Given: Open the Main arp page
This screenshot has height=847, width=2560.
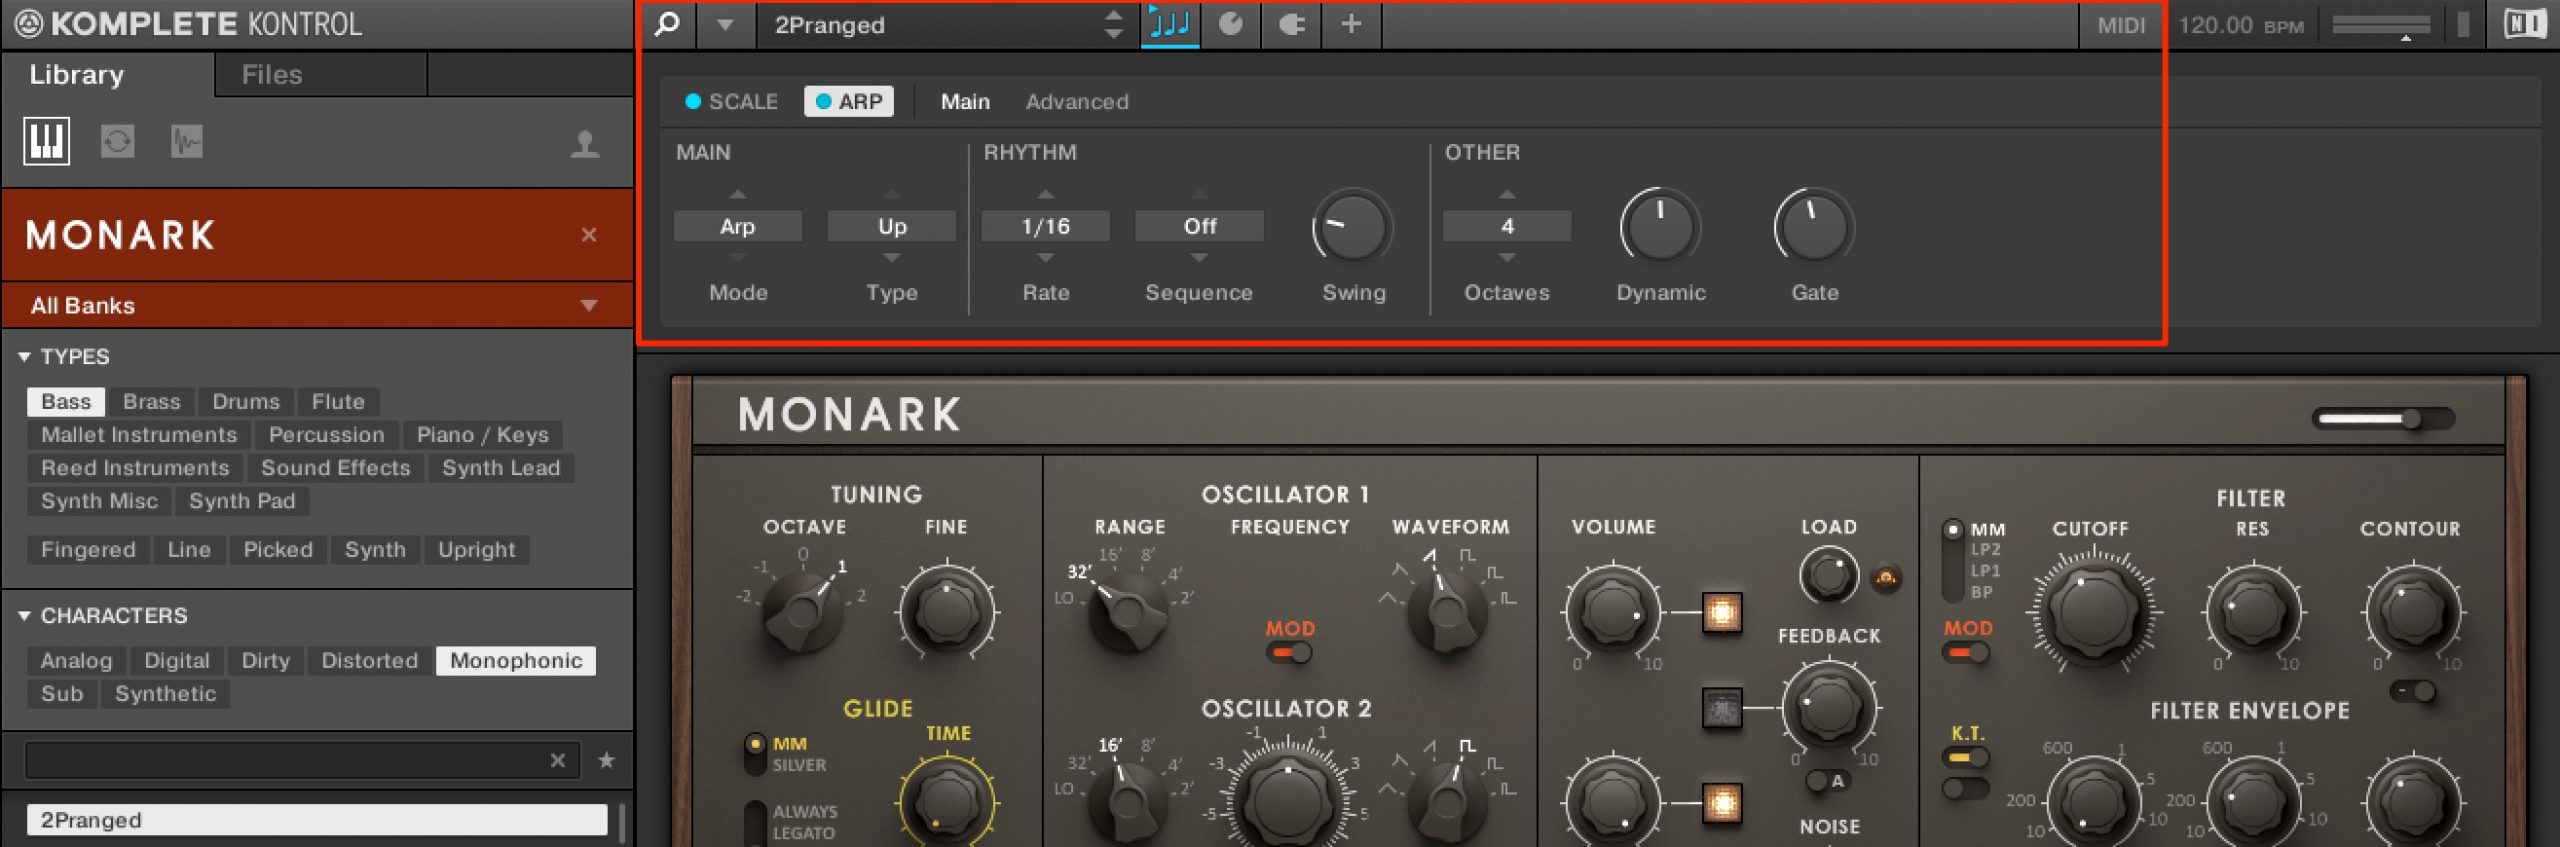Looking at the screenshot, I should [x=965, y=102].
